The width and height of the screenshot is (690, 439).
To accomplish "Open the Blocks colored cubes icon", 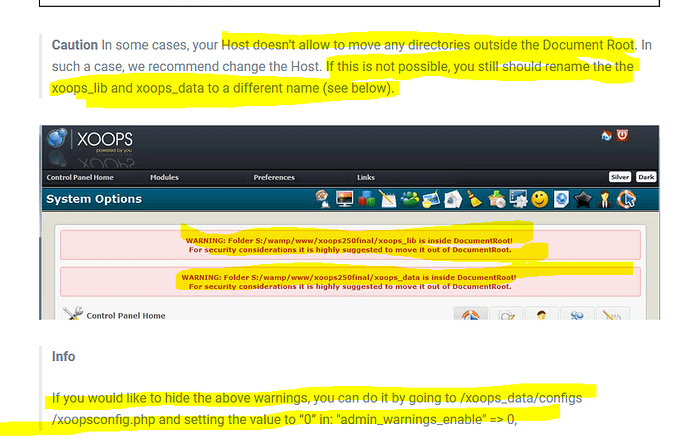I will (x=366, y=199).
